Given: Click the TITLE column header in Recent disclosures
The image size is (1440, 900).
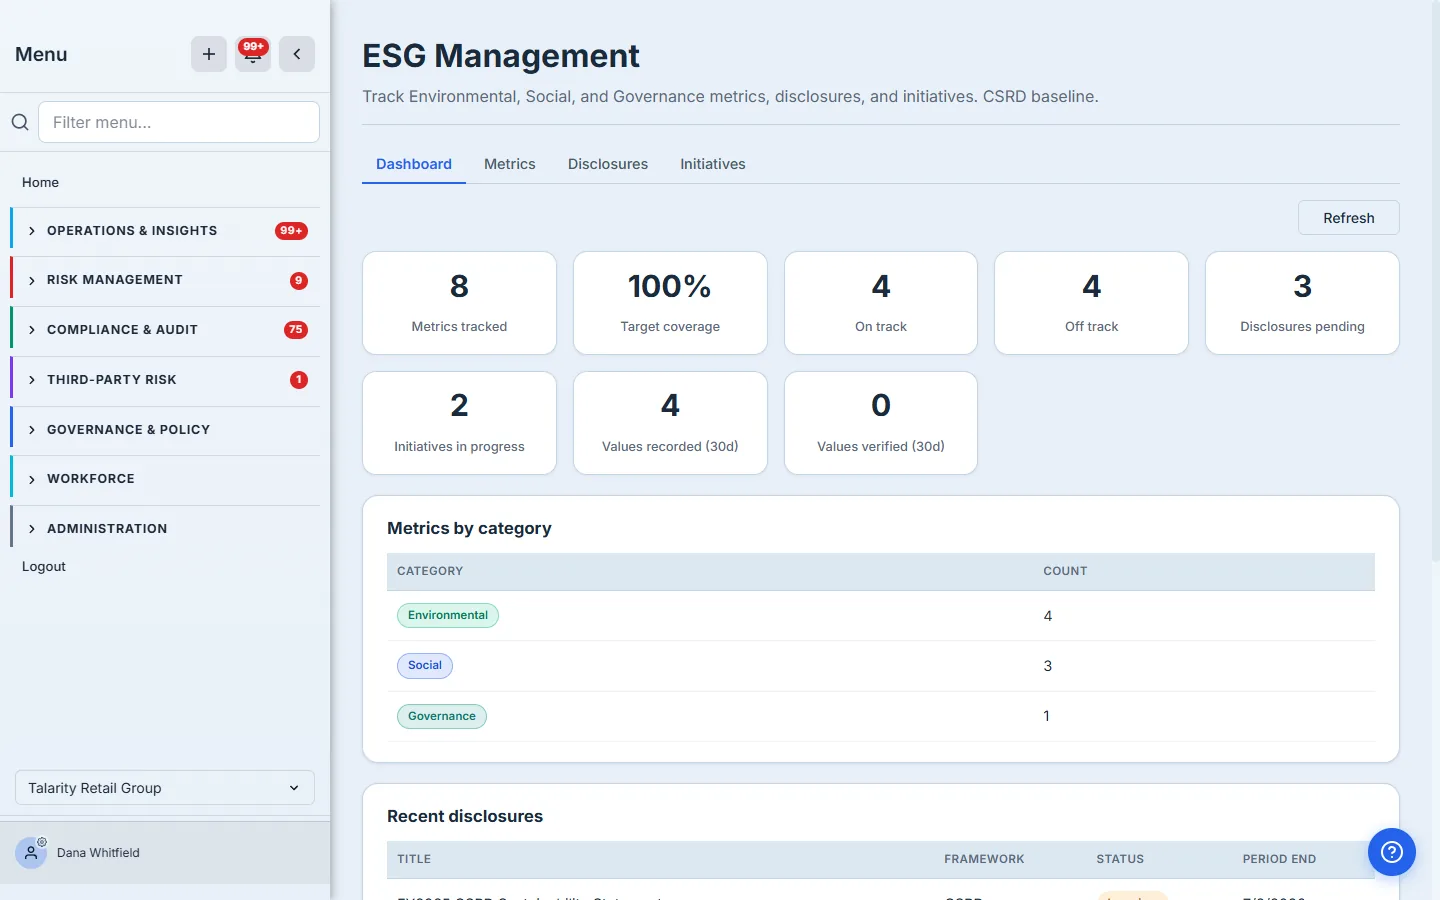Looking at the screenshot, I should [414, 859].
